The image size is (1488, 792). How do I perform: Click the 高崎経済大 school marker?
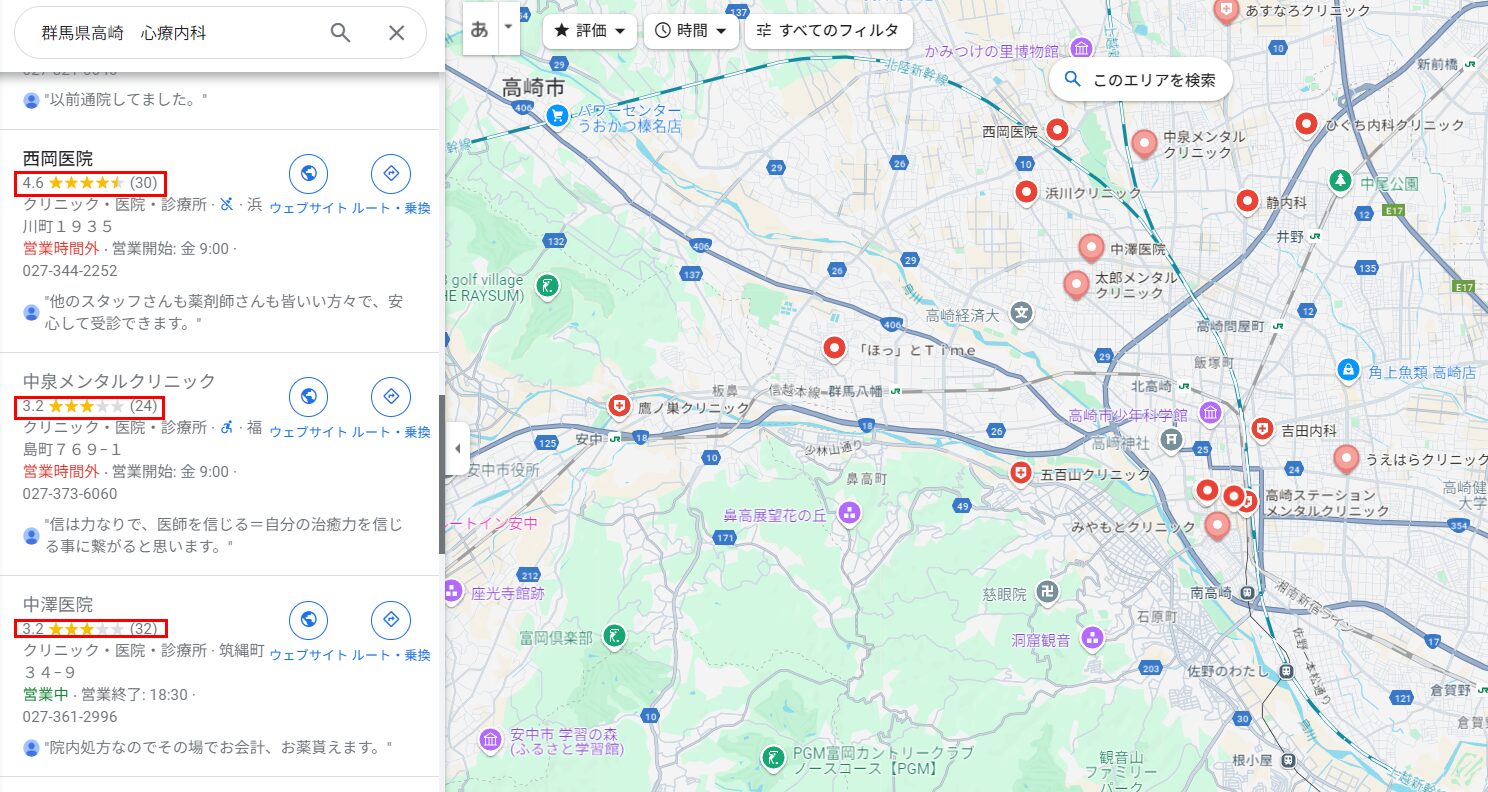tap(1021, 313)
